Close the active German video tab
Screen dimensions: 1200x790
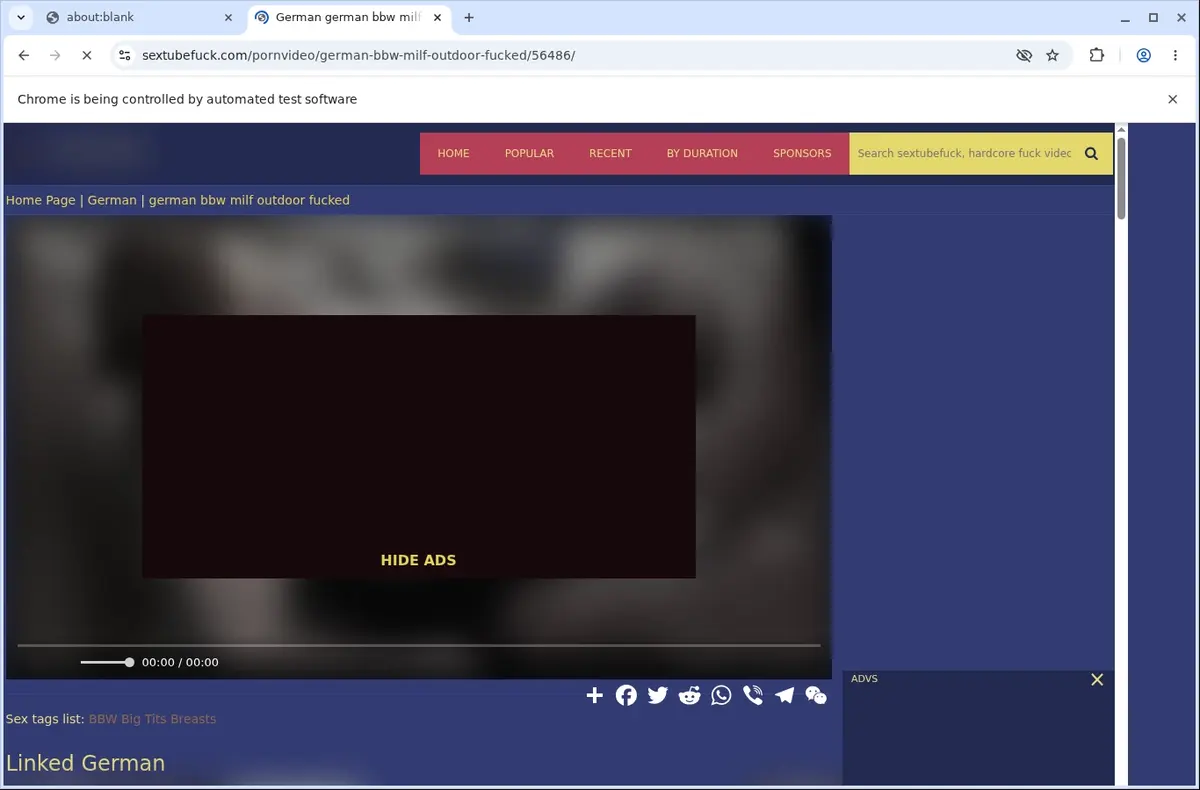click(437, 17)
